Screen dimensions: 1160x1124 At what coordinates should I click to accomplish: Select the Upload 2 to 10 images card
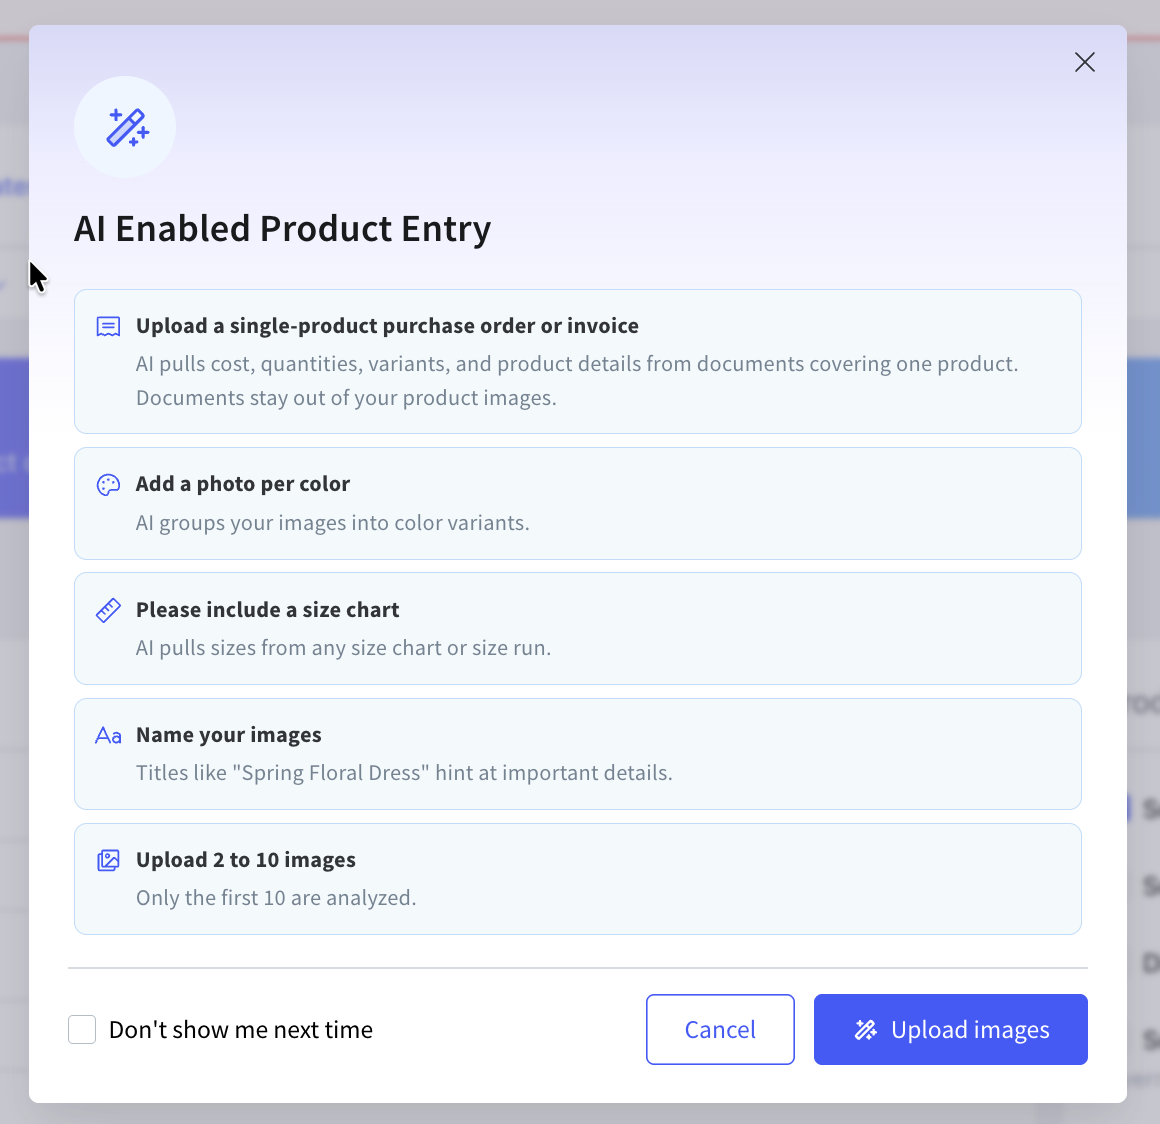point(578,879)
